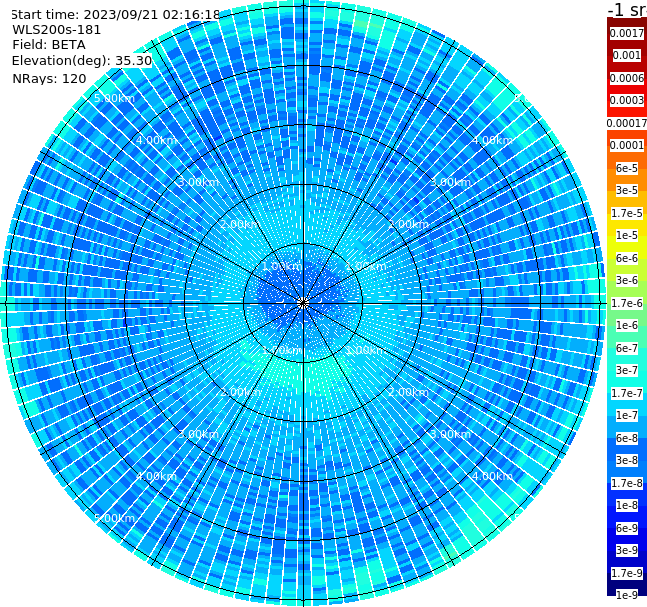
Task: Click the 1e-8 colorbar value
Action: pyautogui.click(x=627, y=505)
